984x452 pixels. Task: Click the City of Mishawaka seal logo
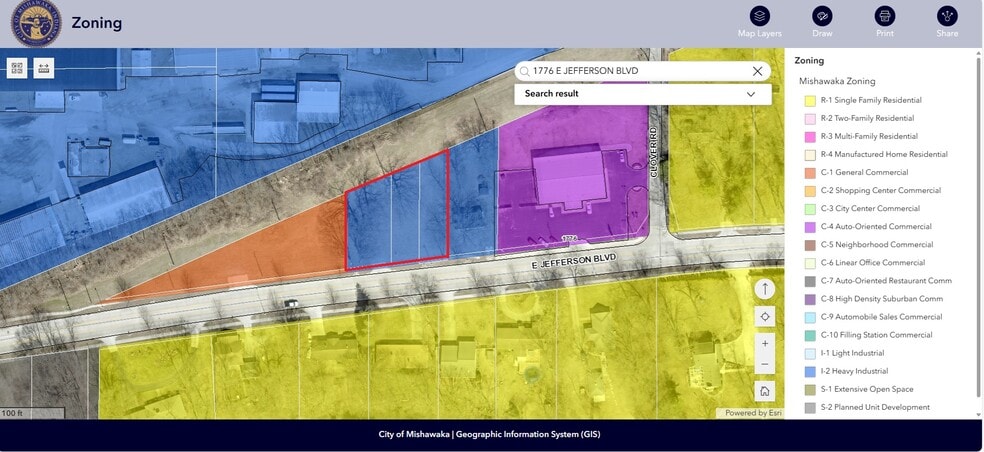point(36,23)
